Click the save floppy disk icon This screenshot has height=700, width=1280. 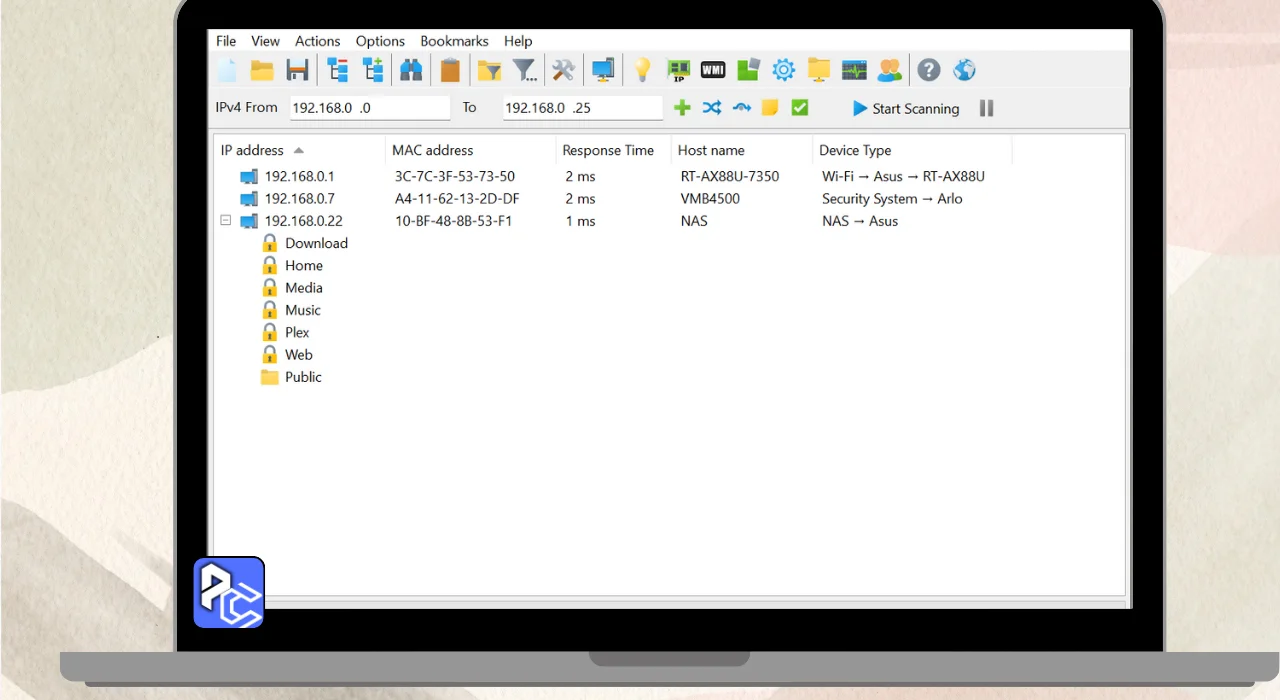(x=297, y=70)
